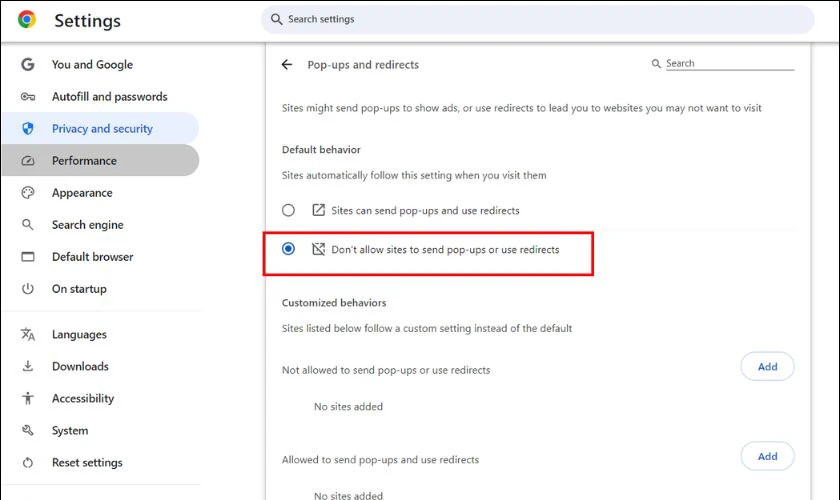The width and height of the screenshot is (840, 500).
Task: Focus the Search settings field
Action: (537, 19)
